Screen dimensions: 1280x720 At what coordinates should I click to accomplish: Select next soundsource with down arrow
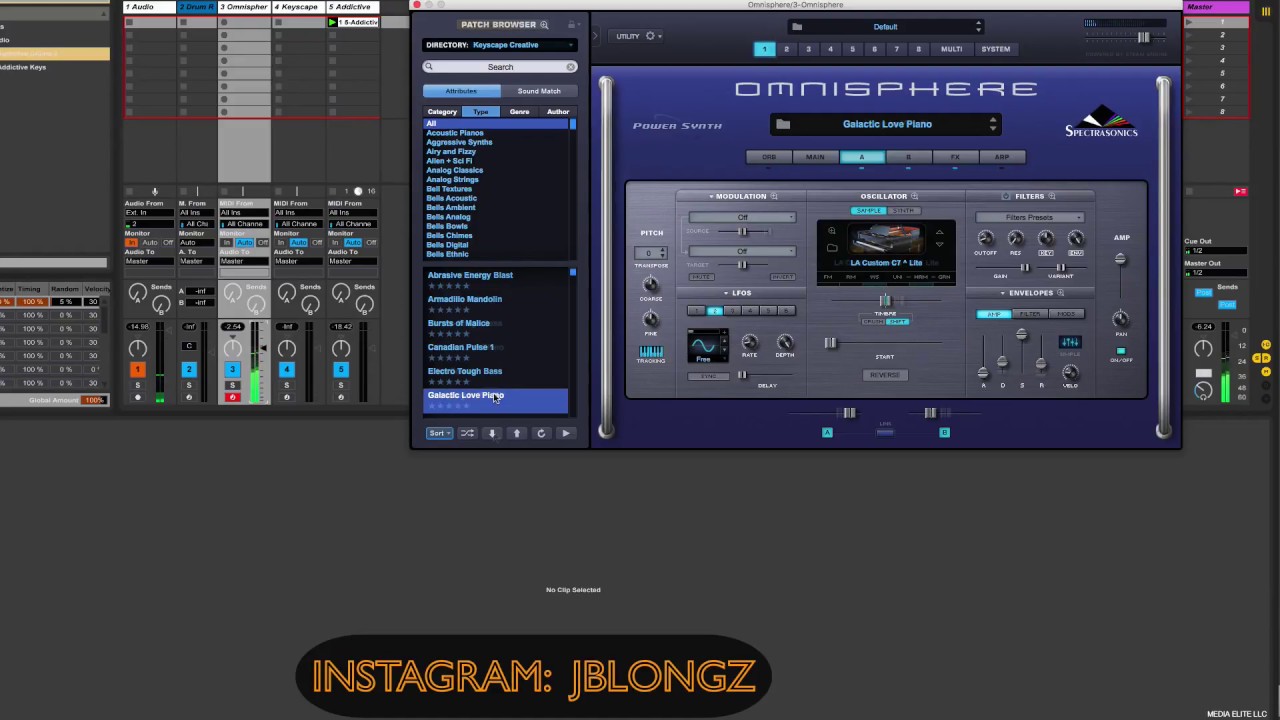[939, 244]
